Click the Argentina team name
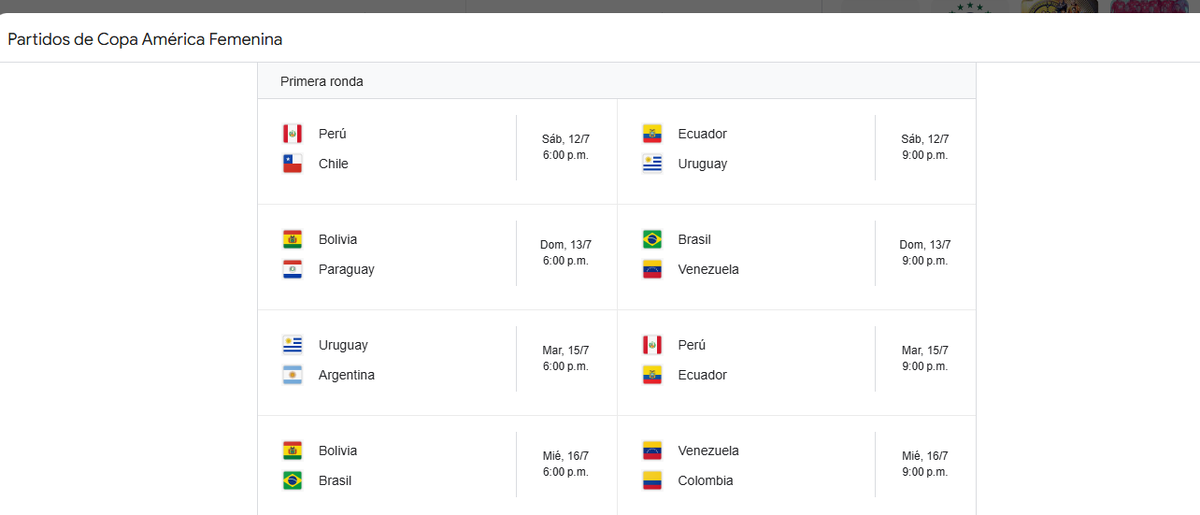1200x515 pixels. click(x=347, y=375)
